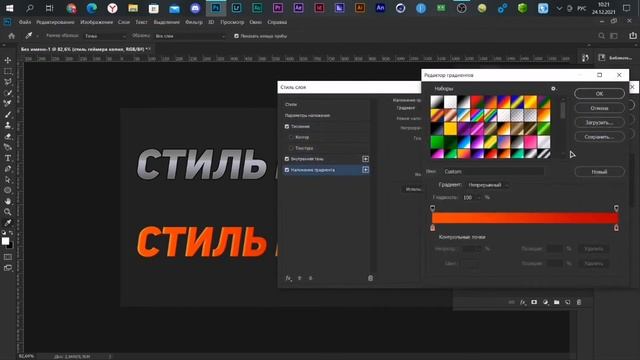
Task: Select the Pen tool
Action: pos(8,169)
